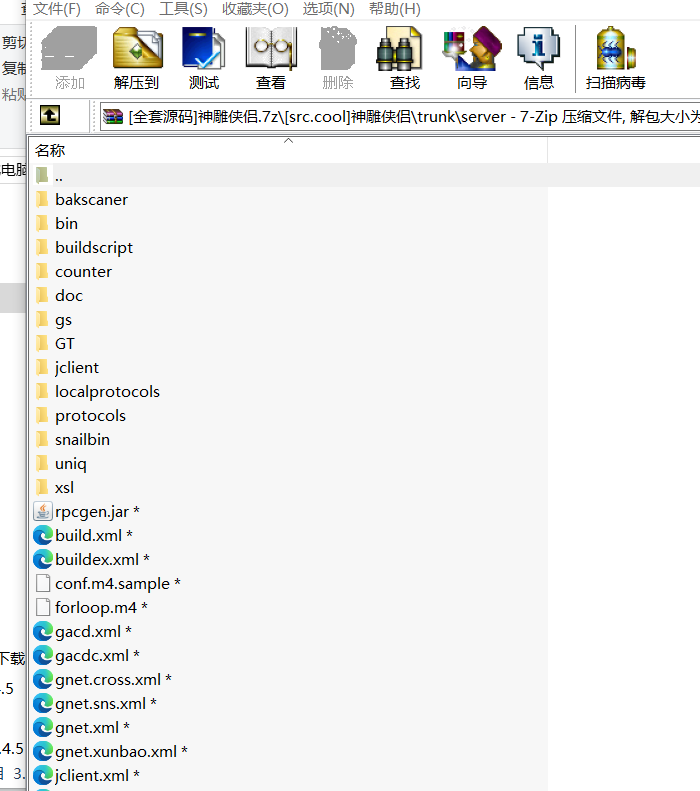Screen dimensions: 700x791
Task: Open the 命令(C) menu
Action: click(120, 9)
